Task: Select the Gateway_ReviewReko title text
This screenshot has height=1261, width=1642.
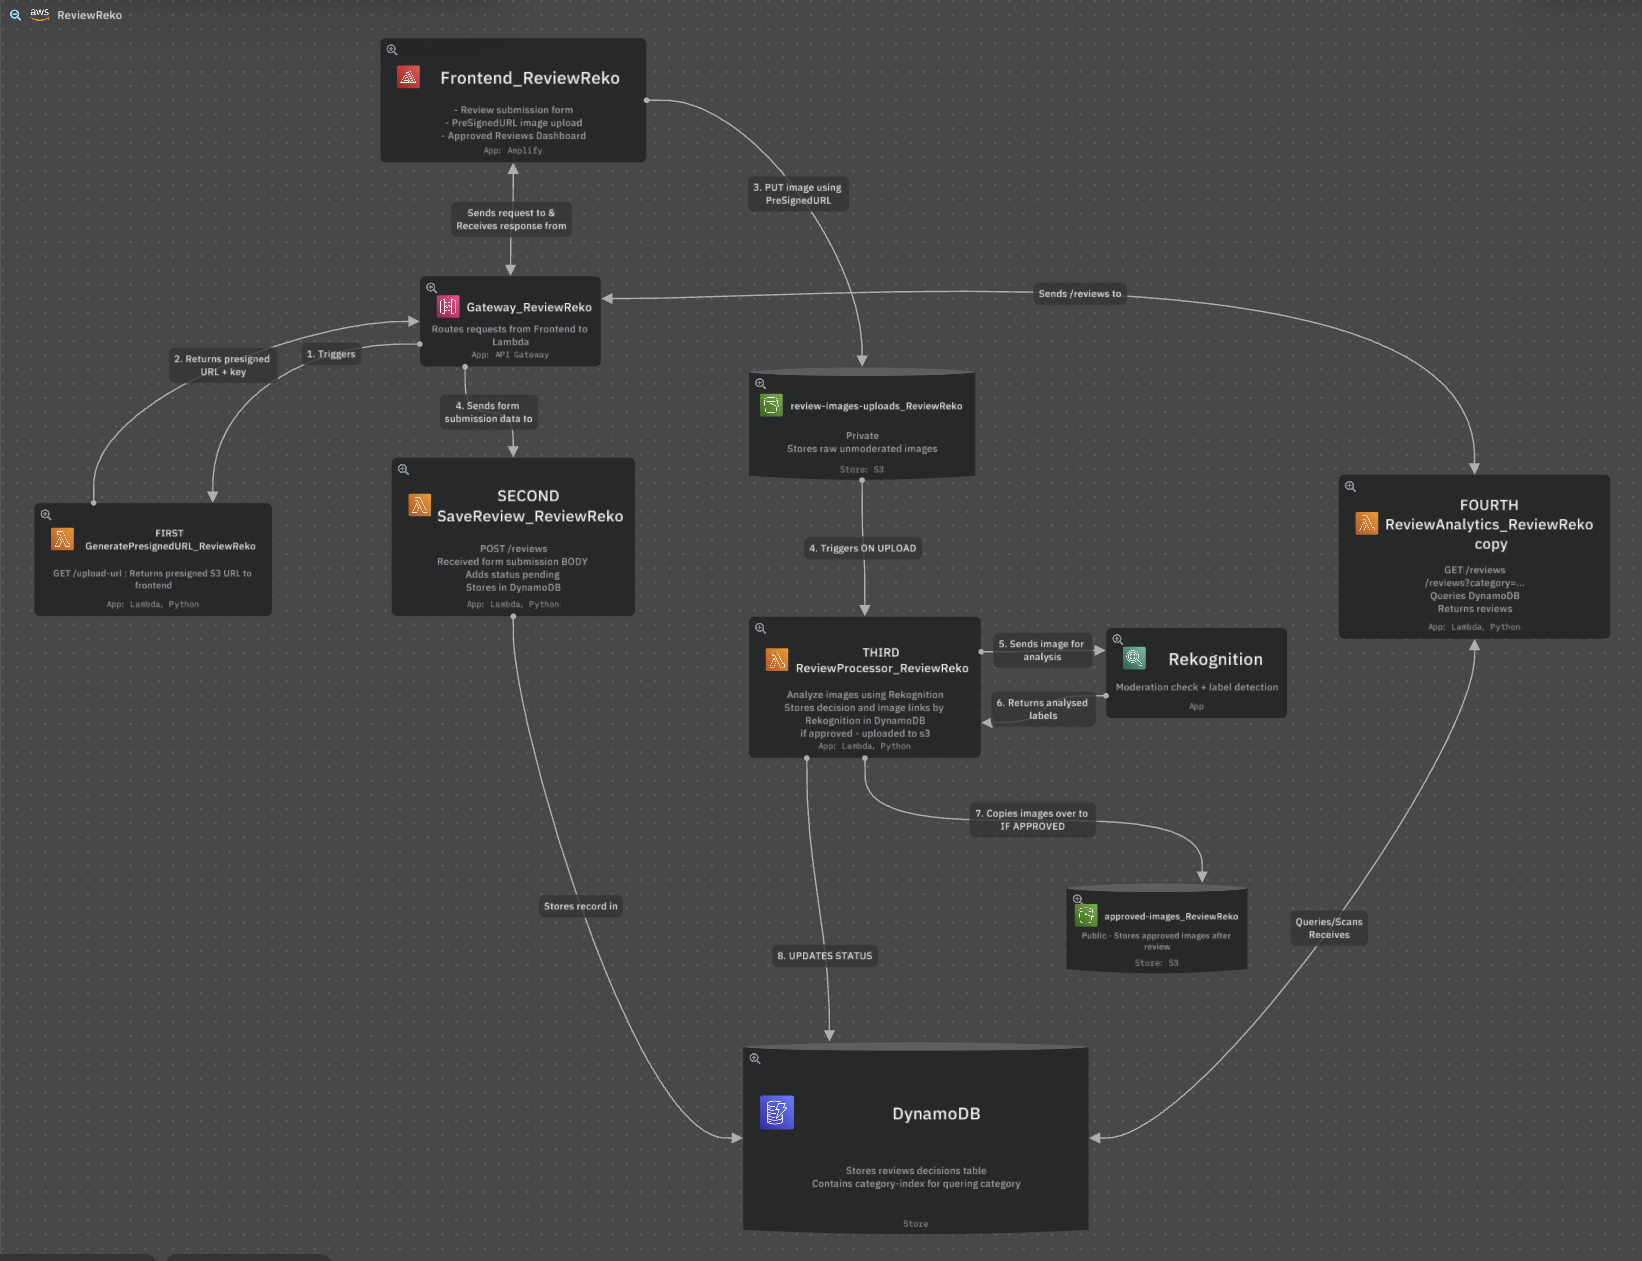Action: tap(529, 307)
